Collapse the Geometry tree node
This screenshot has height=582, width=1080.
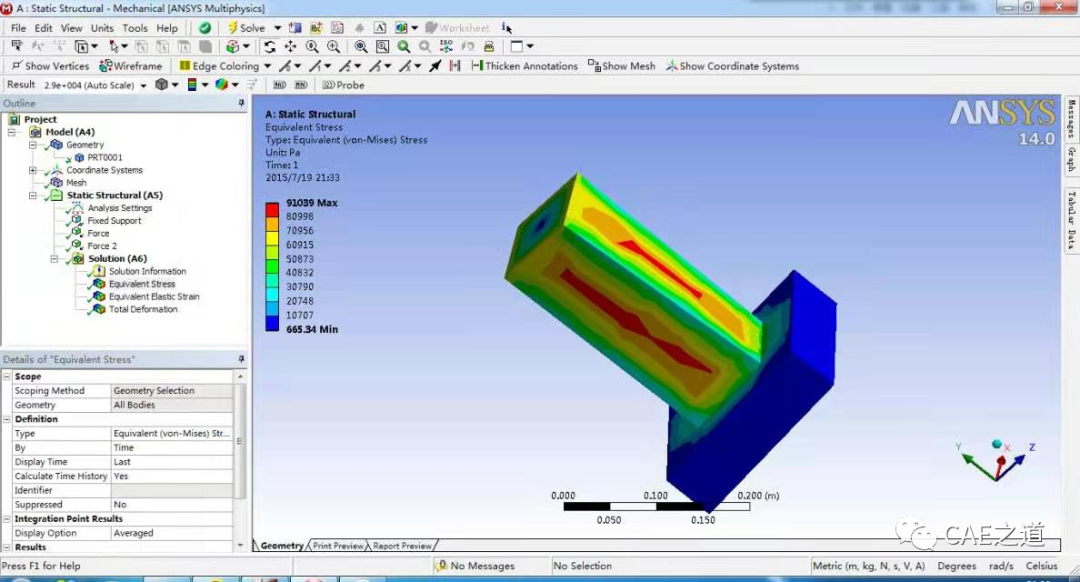(x=32, y=145)
